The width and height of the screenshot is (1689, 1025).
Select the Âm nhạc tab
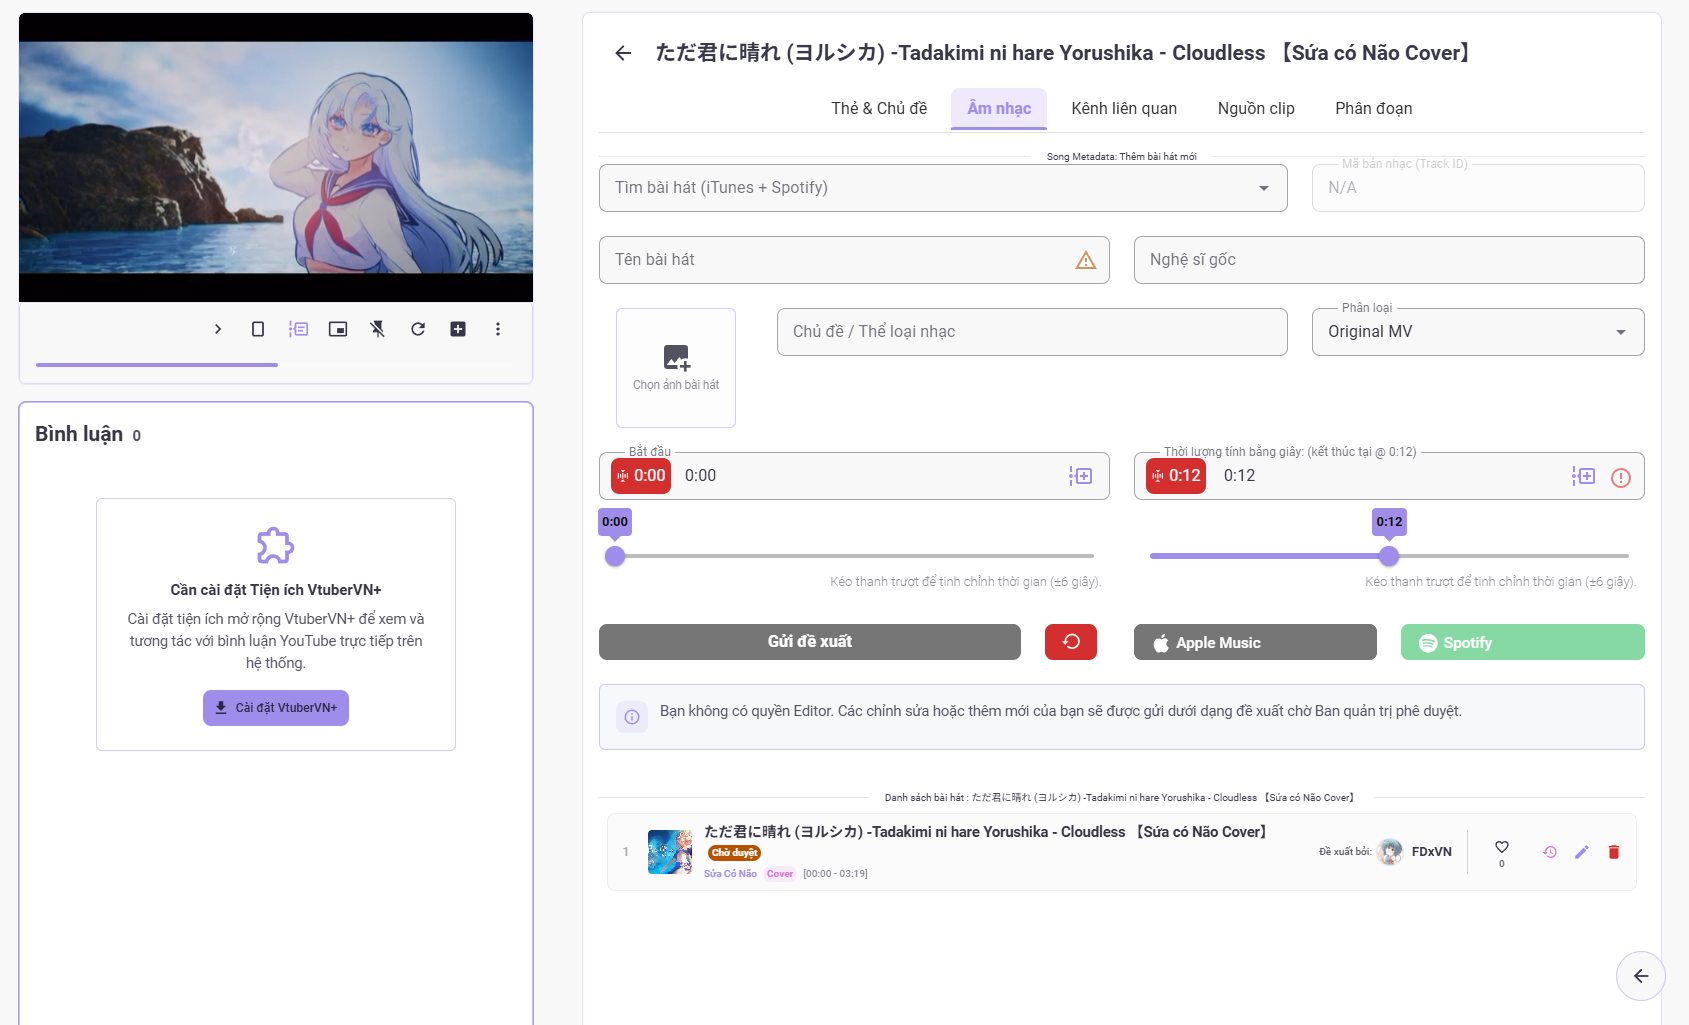(x=999, y=108)
